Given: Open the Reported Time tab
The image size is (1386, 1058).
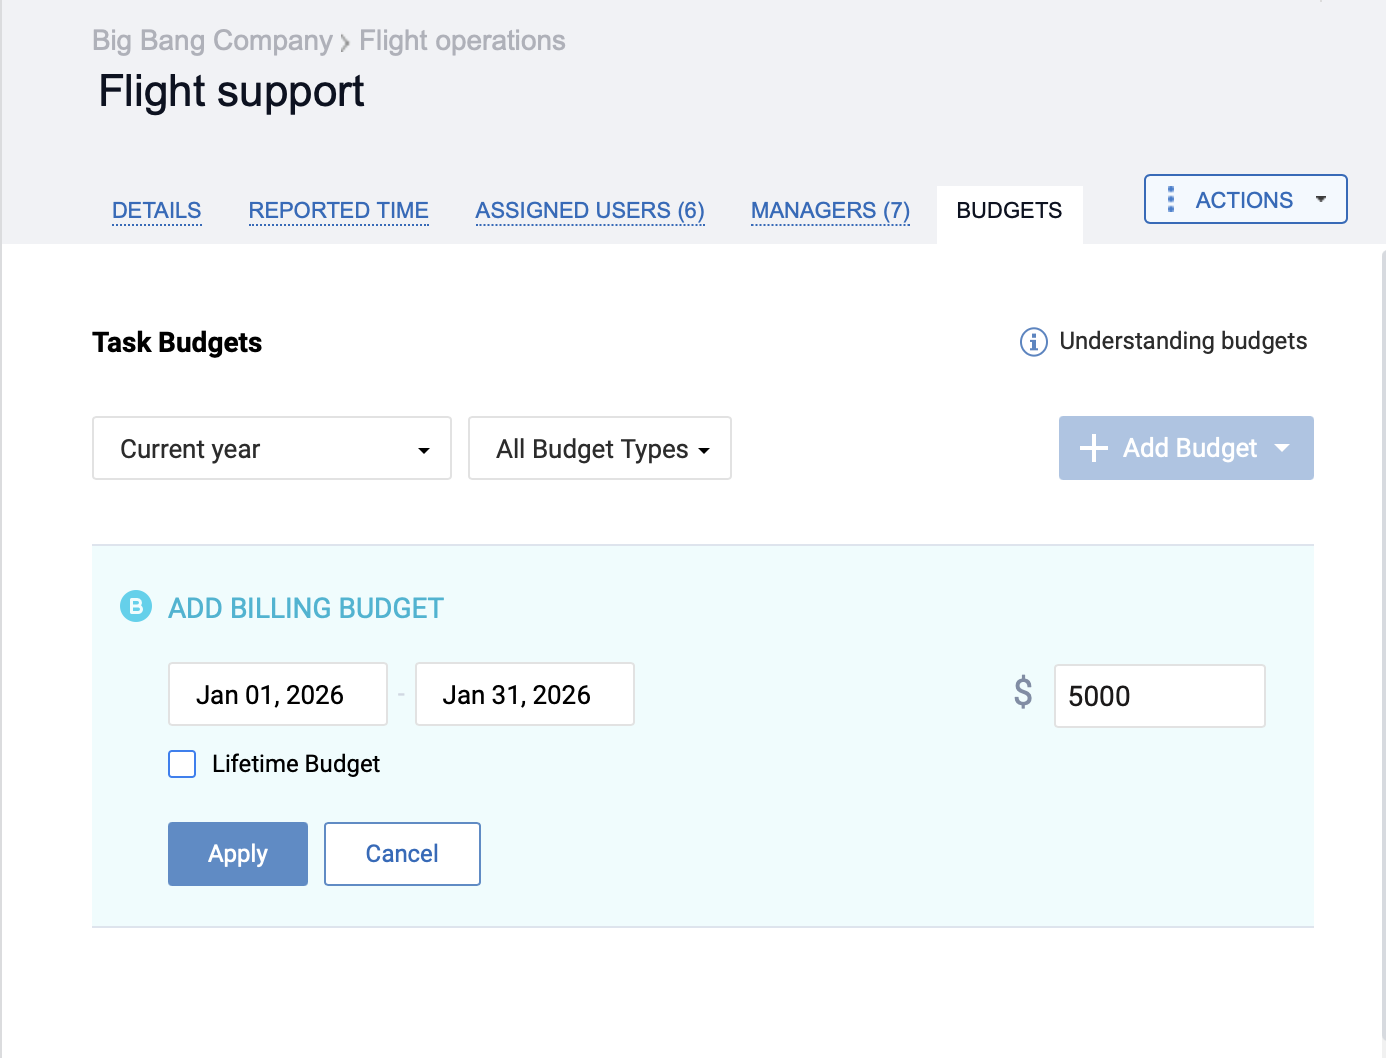Looking at the screenshot, I should pos(338,210).
